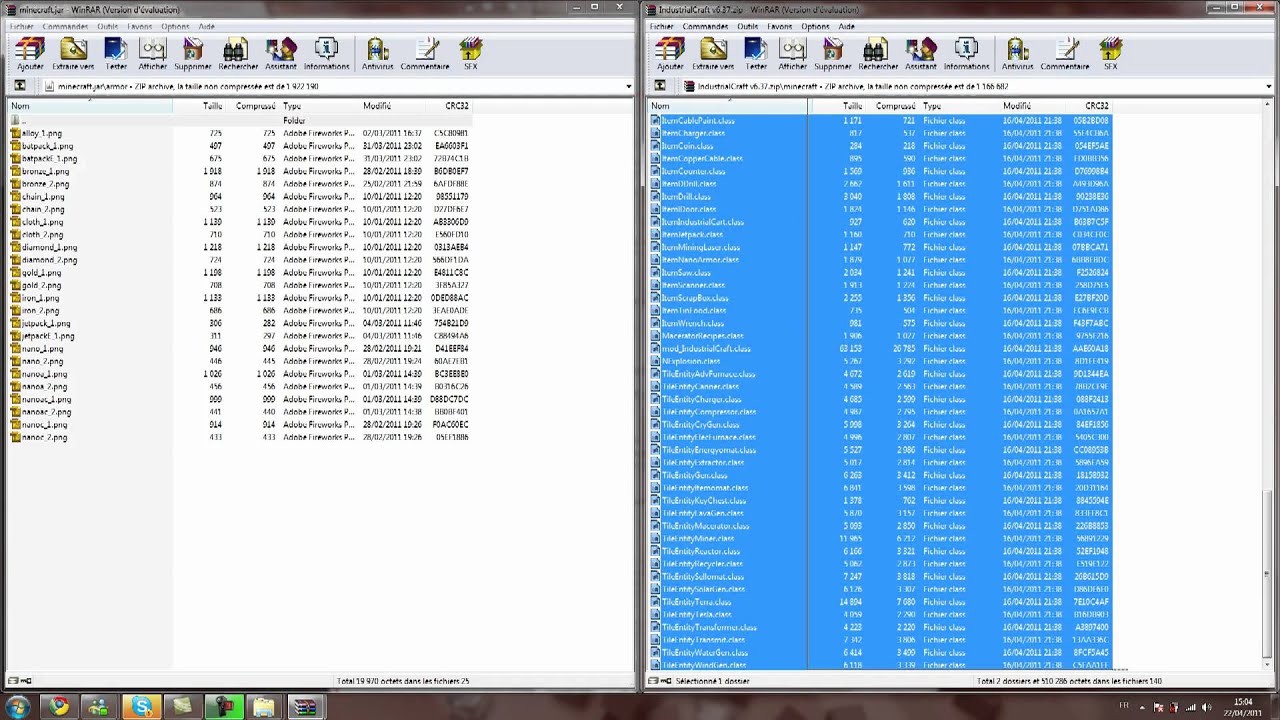This screenshot has height=720, width=1280.
Task: Open Assistant wizard in minecraft.jar window
Action: 281,53
